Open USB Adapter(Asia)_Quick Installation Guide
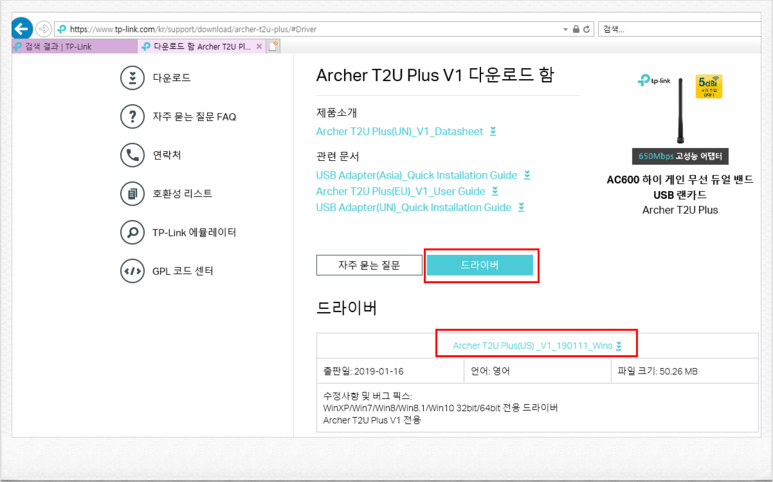773x482 pixels. (x=417, y=175)
